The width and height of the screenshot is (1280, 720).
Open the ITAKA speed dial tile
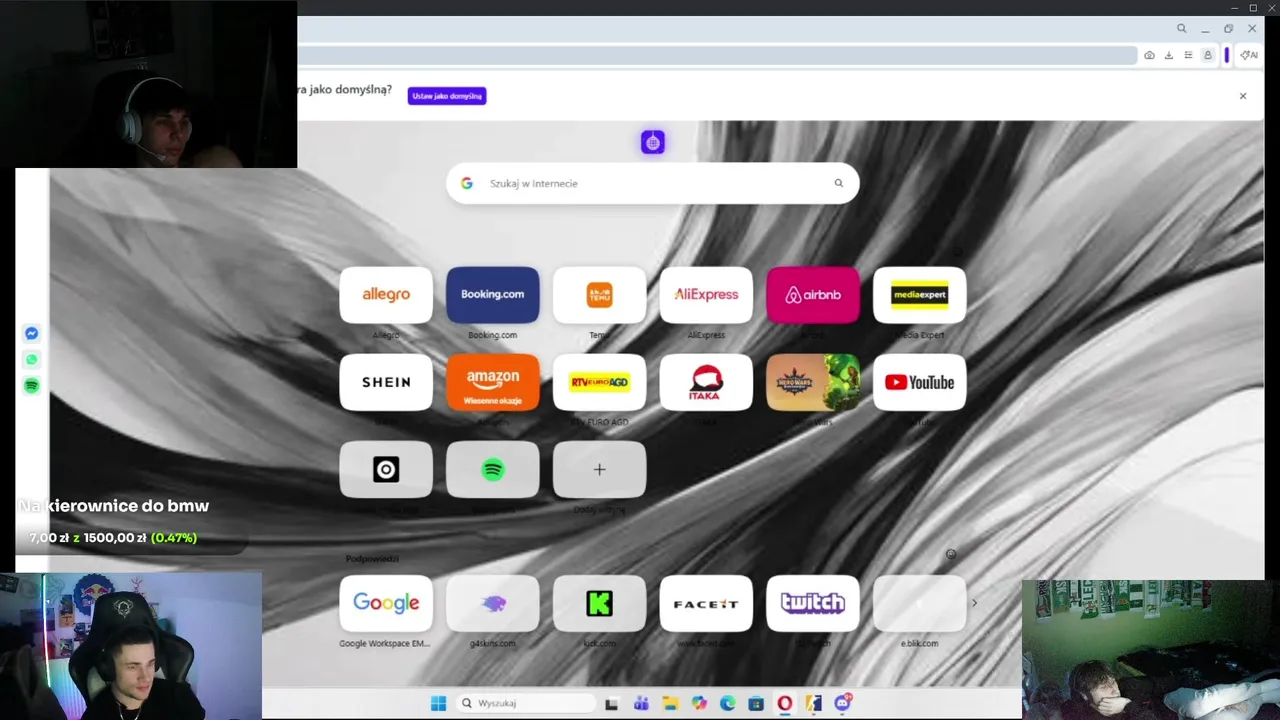point(706,382)
